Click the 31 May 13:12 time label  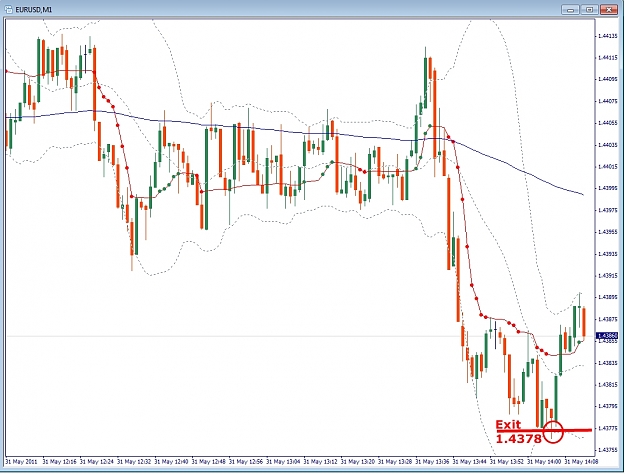click(x=320, y=462)
